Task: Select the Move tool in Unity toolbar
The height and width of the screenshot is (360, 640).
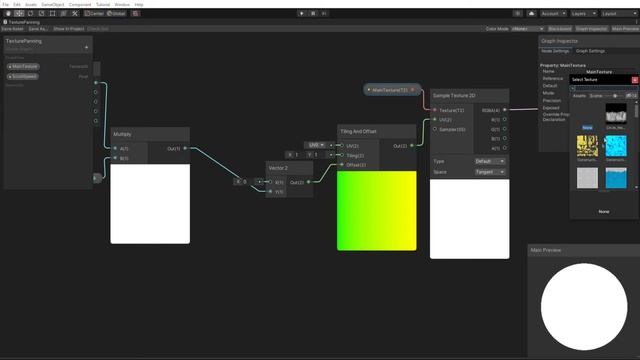Action: pos(19,13)
